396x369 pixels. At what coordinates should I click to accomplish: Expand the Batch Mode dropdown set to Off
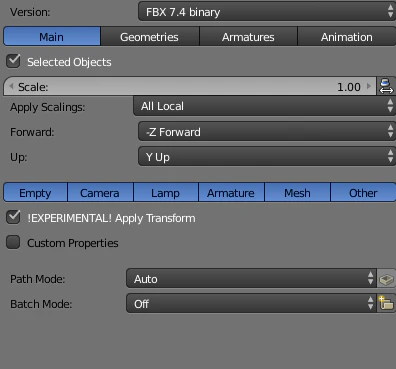251,303
